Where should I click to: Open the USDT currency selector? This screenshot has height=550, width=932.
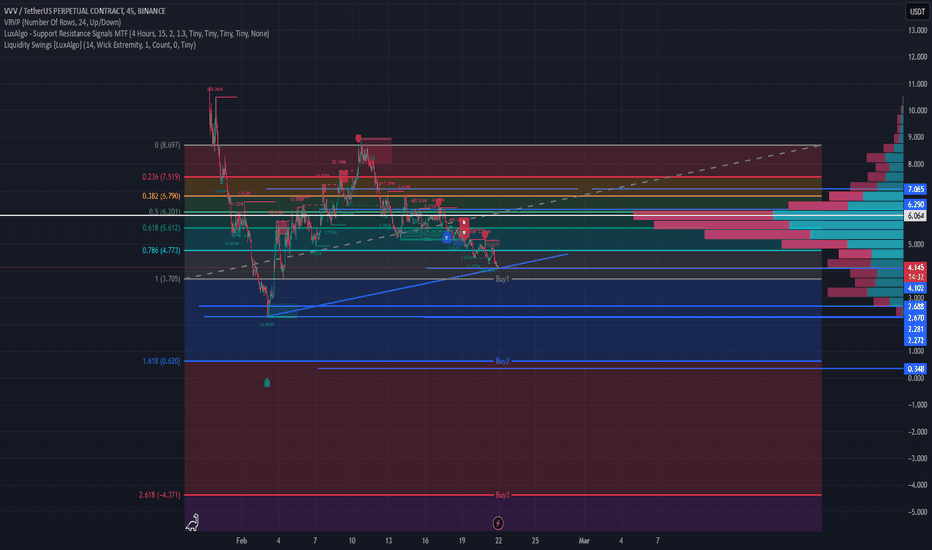pyautogui.click(x=917, y=11)
